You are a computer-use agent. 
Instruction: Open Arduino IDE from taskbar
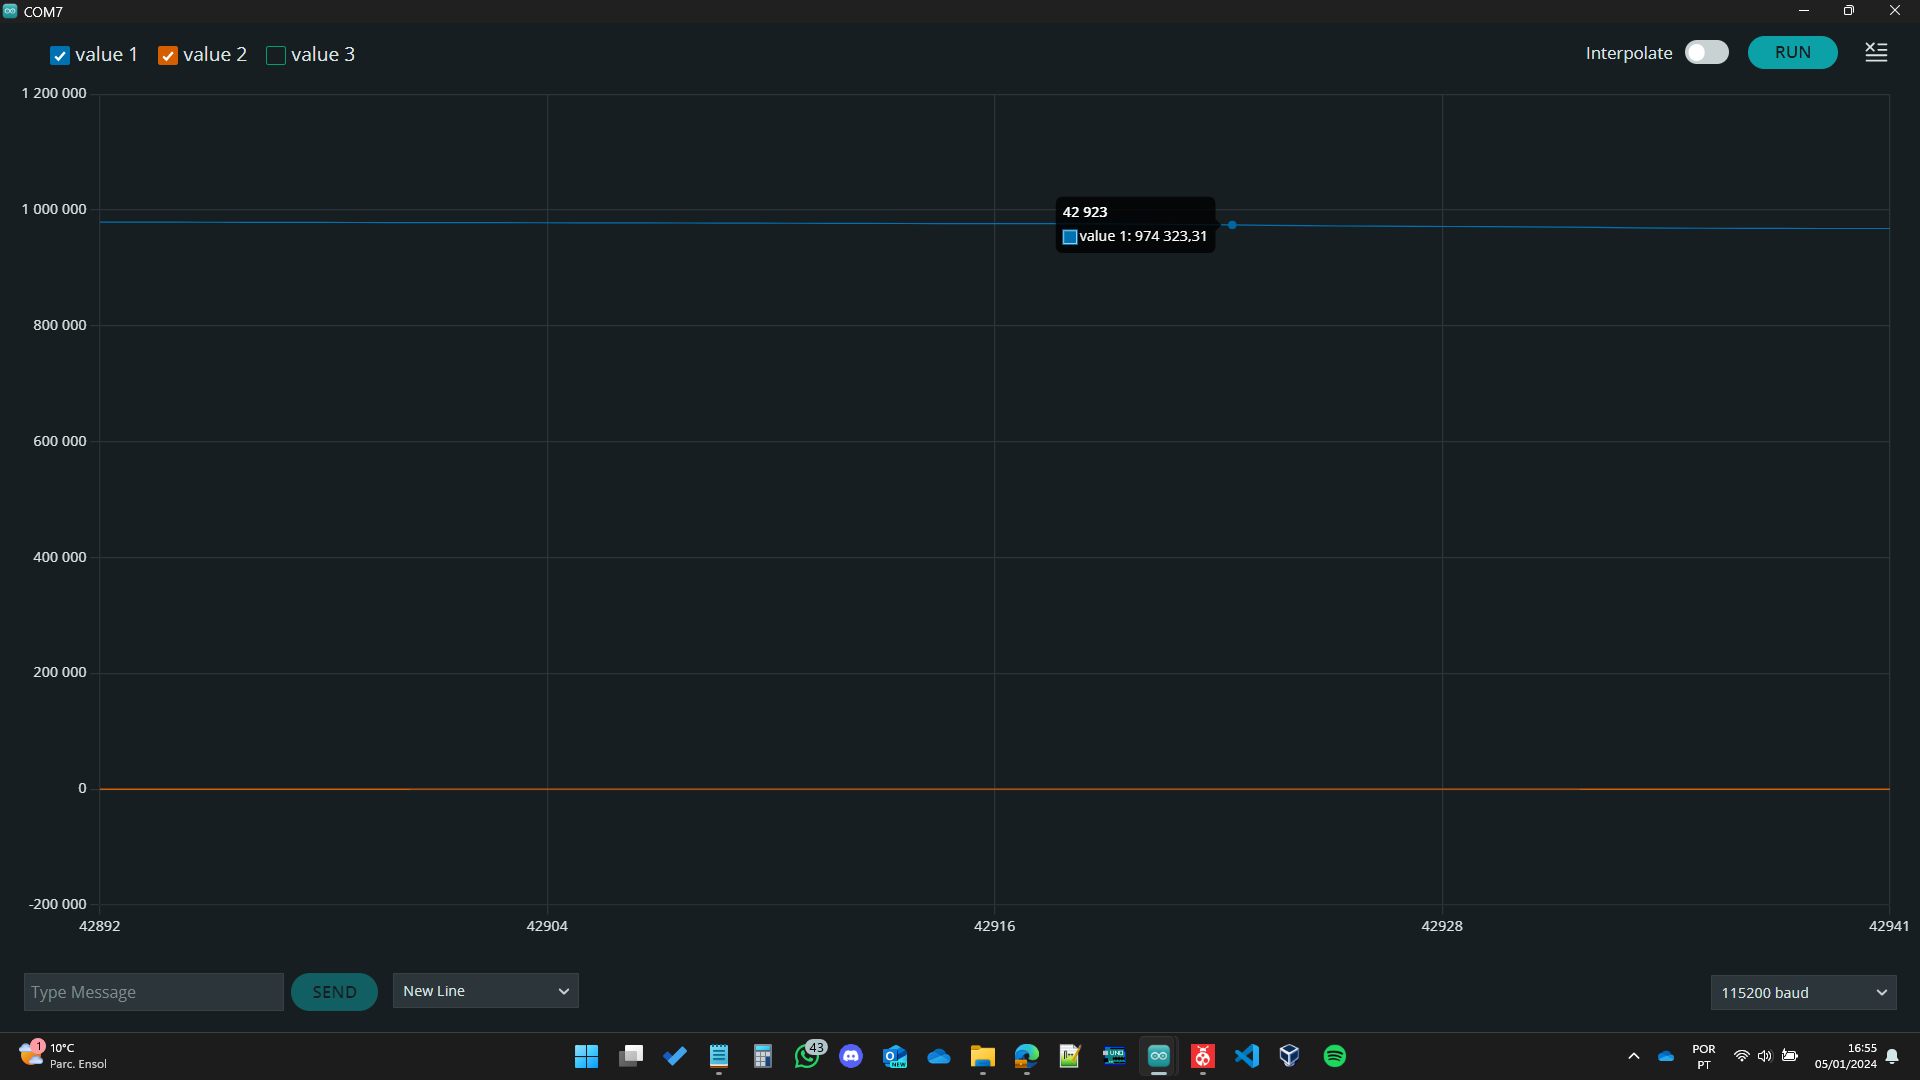point(1158,1056)
